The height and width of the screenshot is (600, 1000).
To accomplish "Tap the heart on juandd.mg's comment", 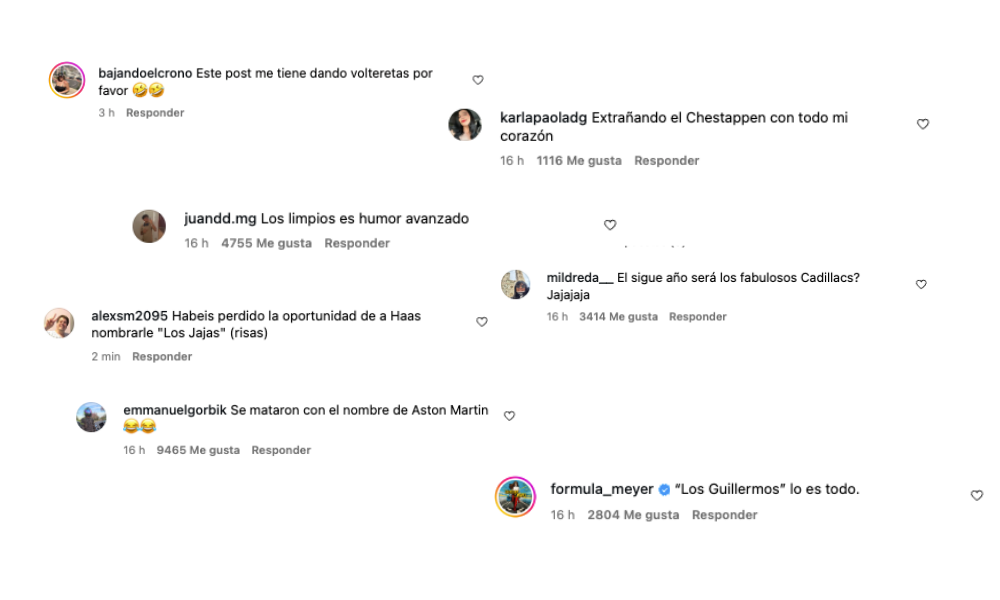I will pyautogui.click(x=610, y=225).
